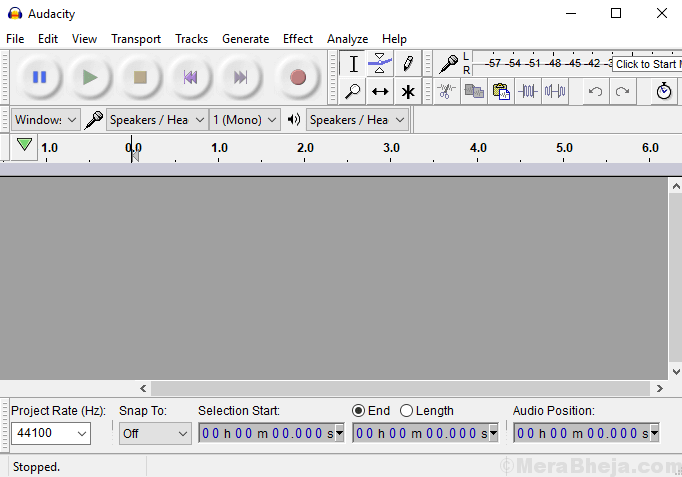Image resolution: width=682 pixels, height=477 pixels.
Task: Open the Transport menu
Action: point(136,39)
